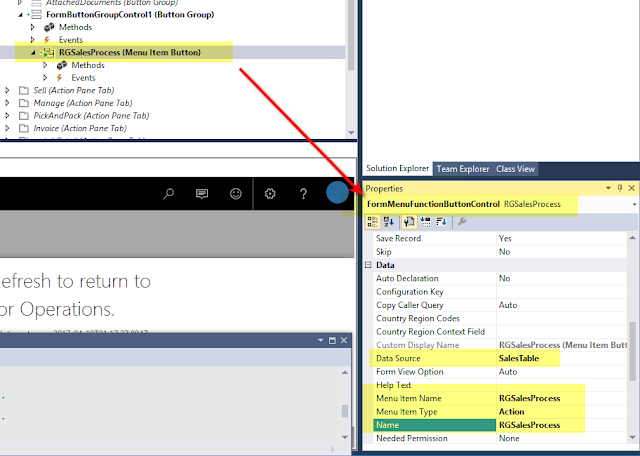The height and width of the screenshot is (456, 640).
Task: Click the Data Source value SalesTable
Action: pyautogui.click(x=519, y=358)
